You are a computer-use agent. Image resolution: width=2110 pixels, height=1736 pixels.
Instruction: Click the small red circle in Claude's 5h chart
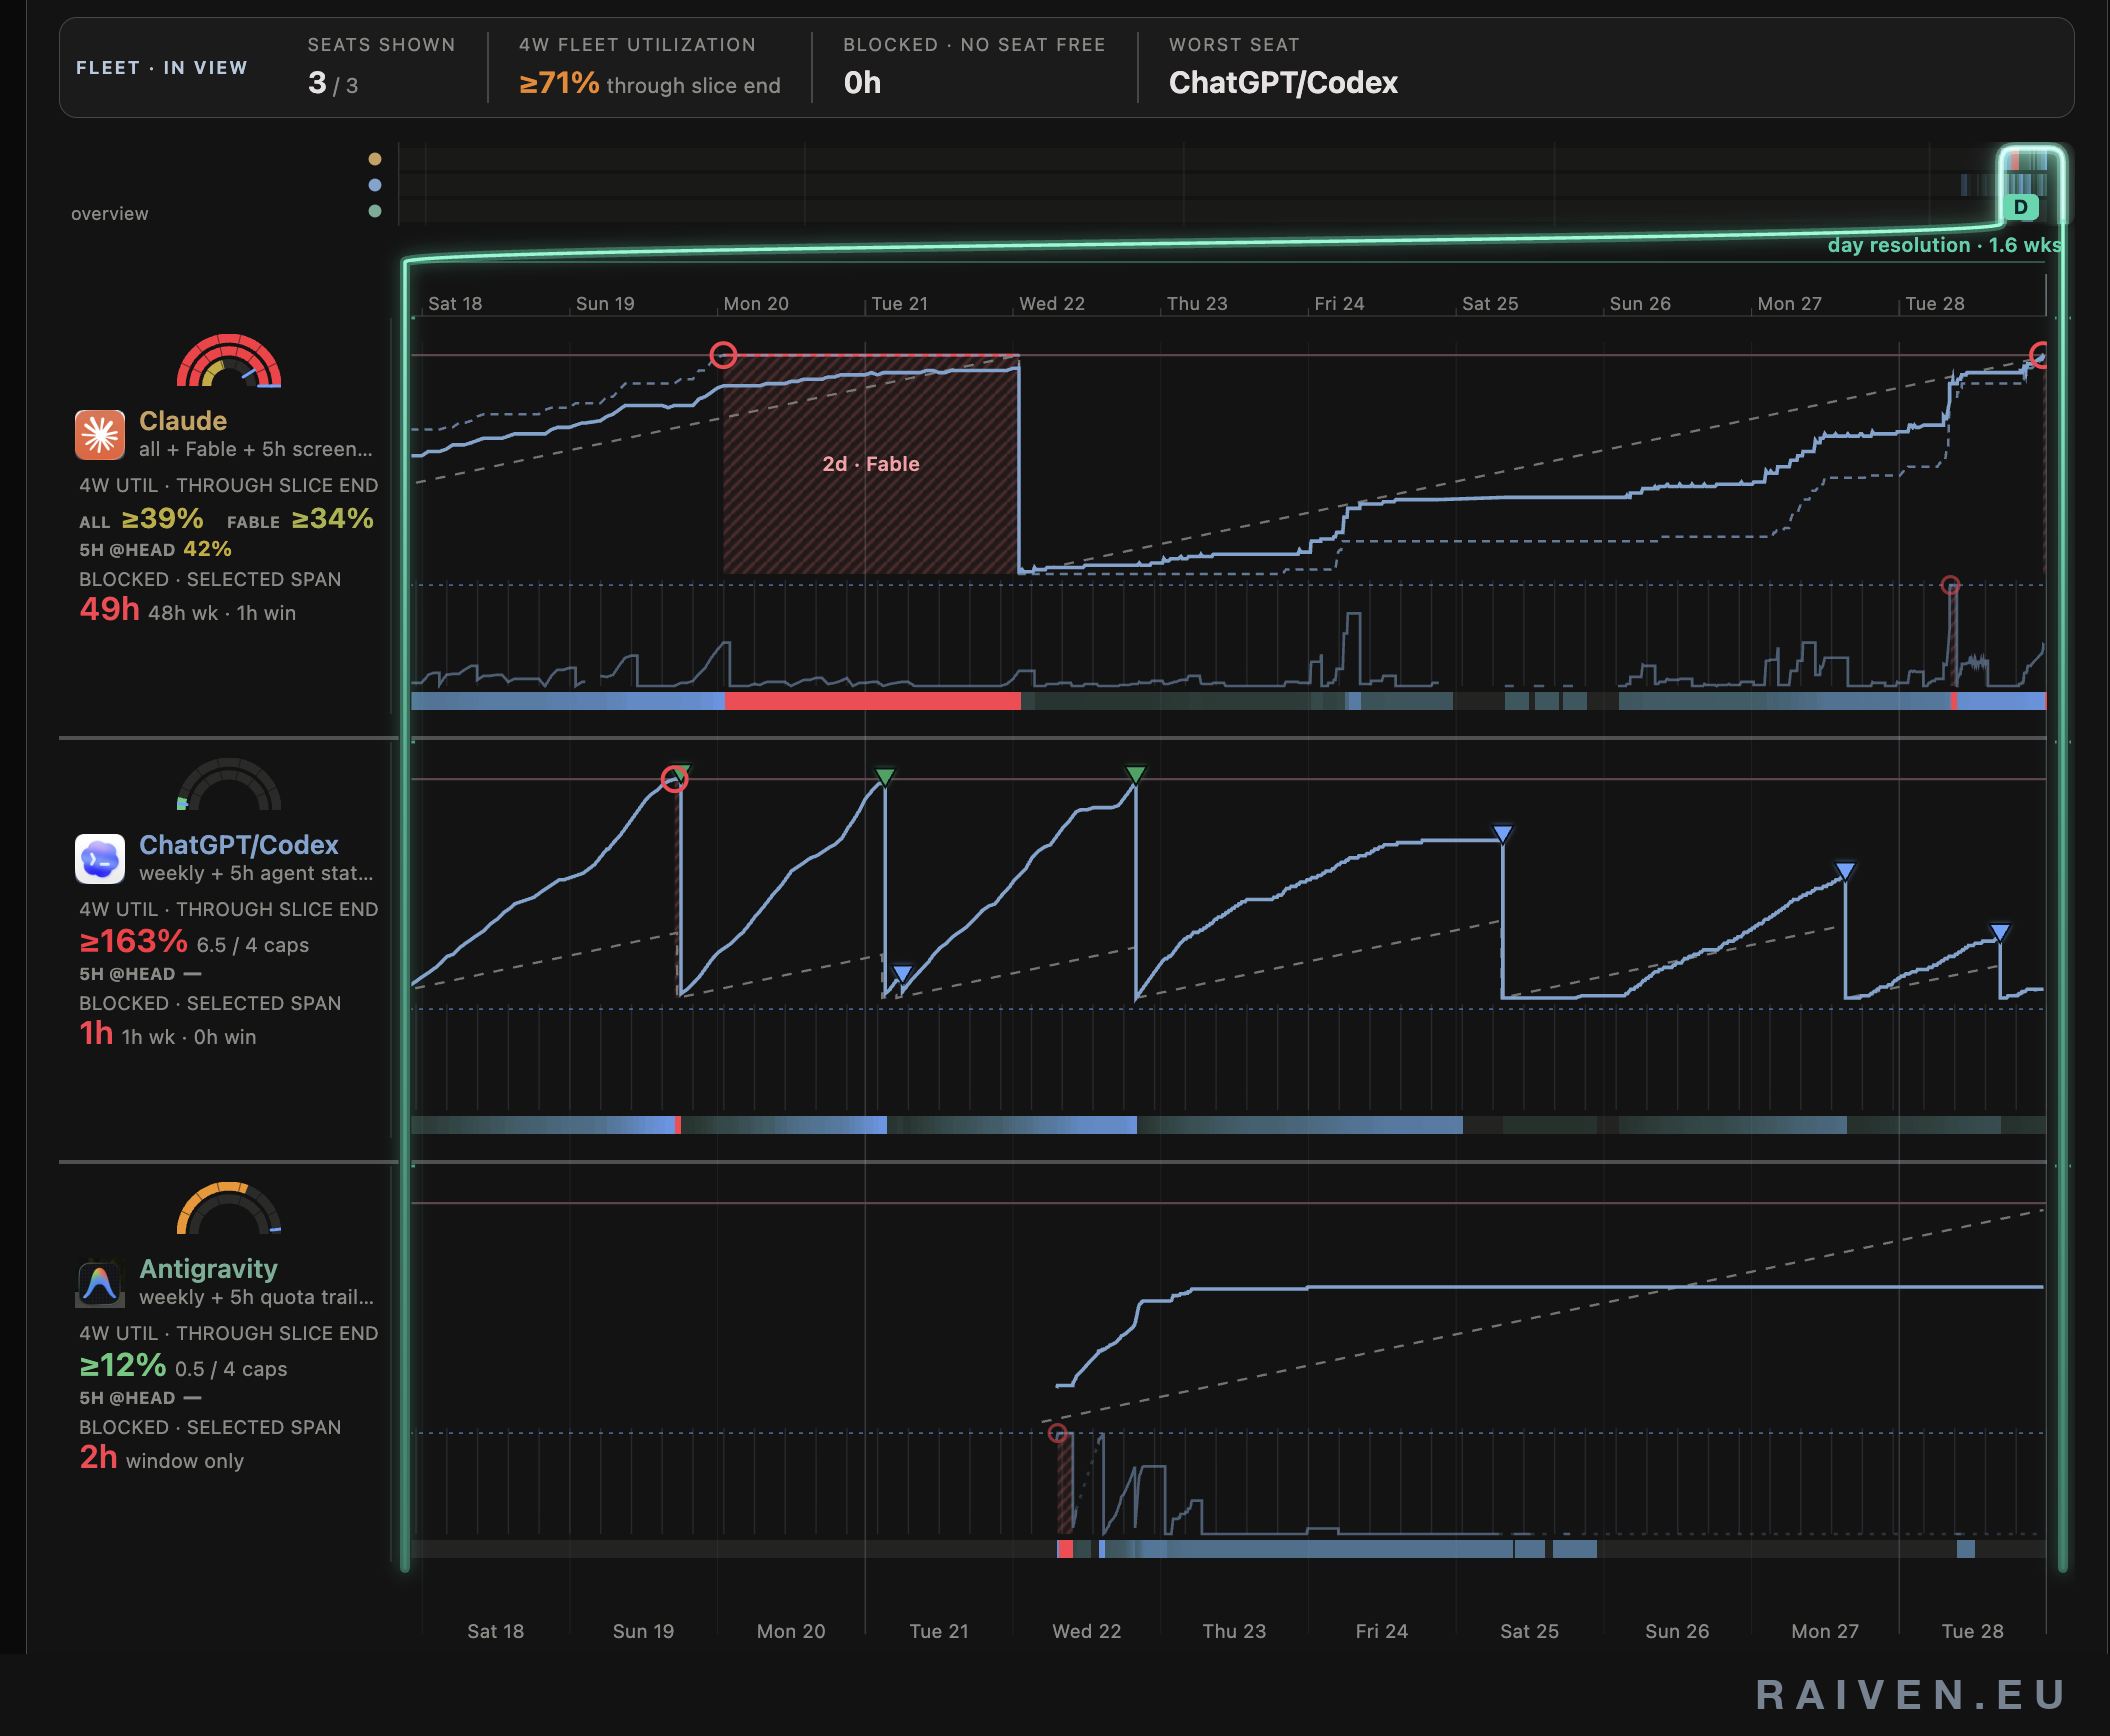1950,585
